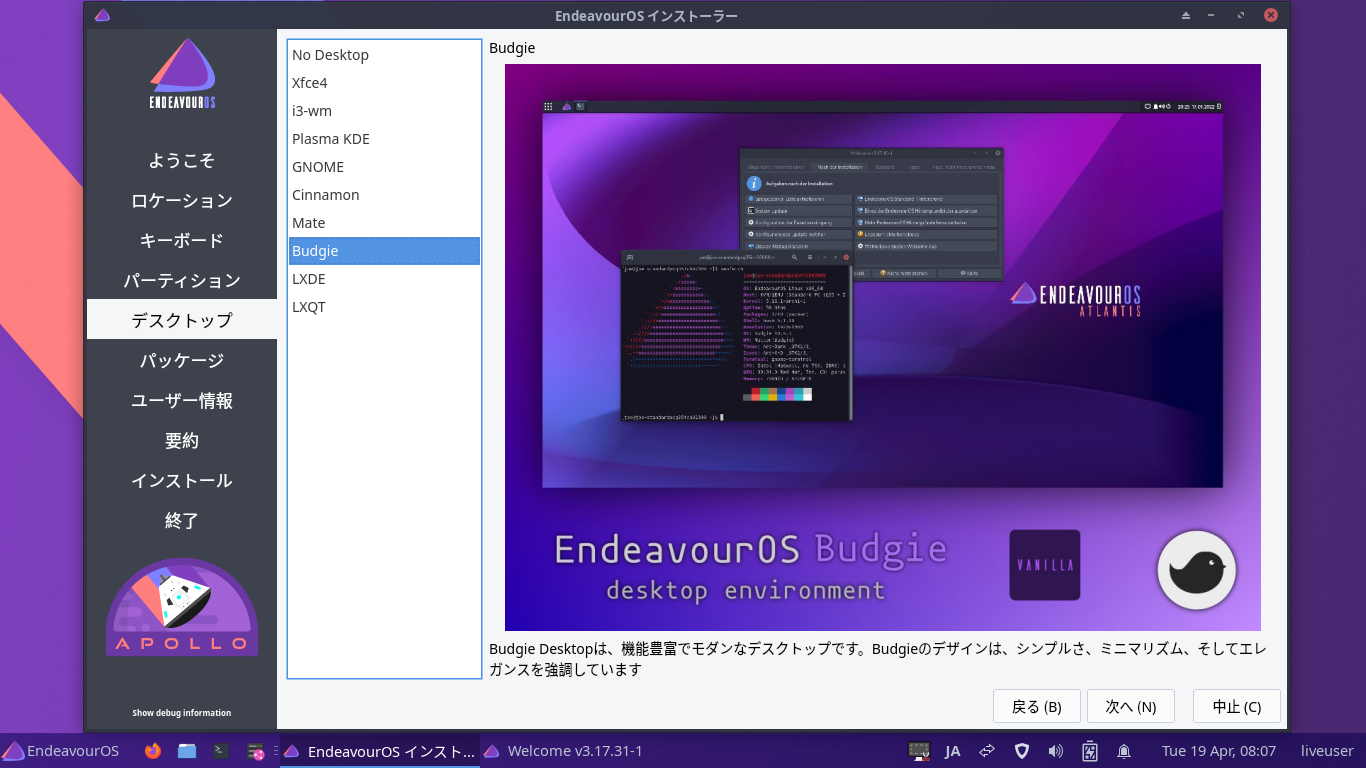Click ようこそ step in sidebar
This screenshot has width=1366, height=768.
click(182, 160)
